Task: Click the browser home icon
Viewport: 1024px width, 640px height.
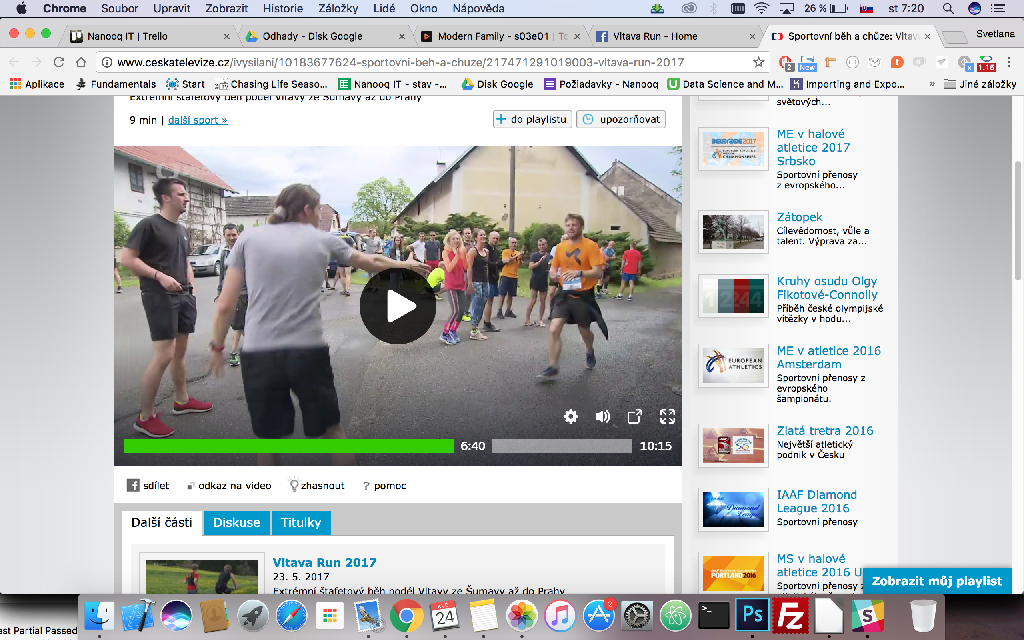Action: pyautogui.click(x=81, y=62)
